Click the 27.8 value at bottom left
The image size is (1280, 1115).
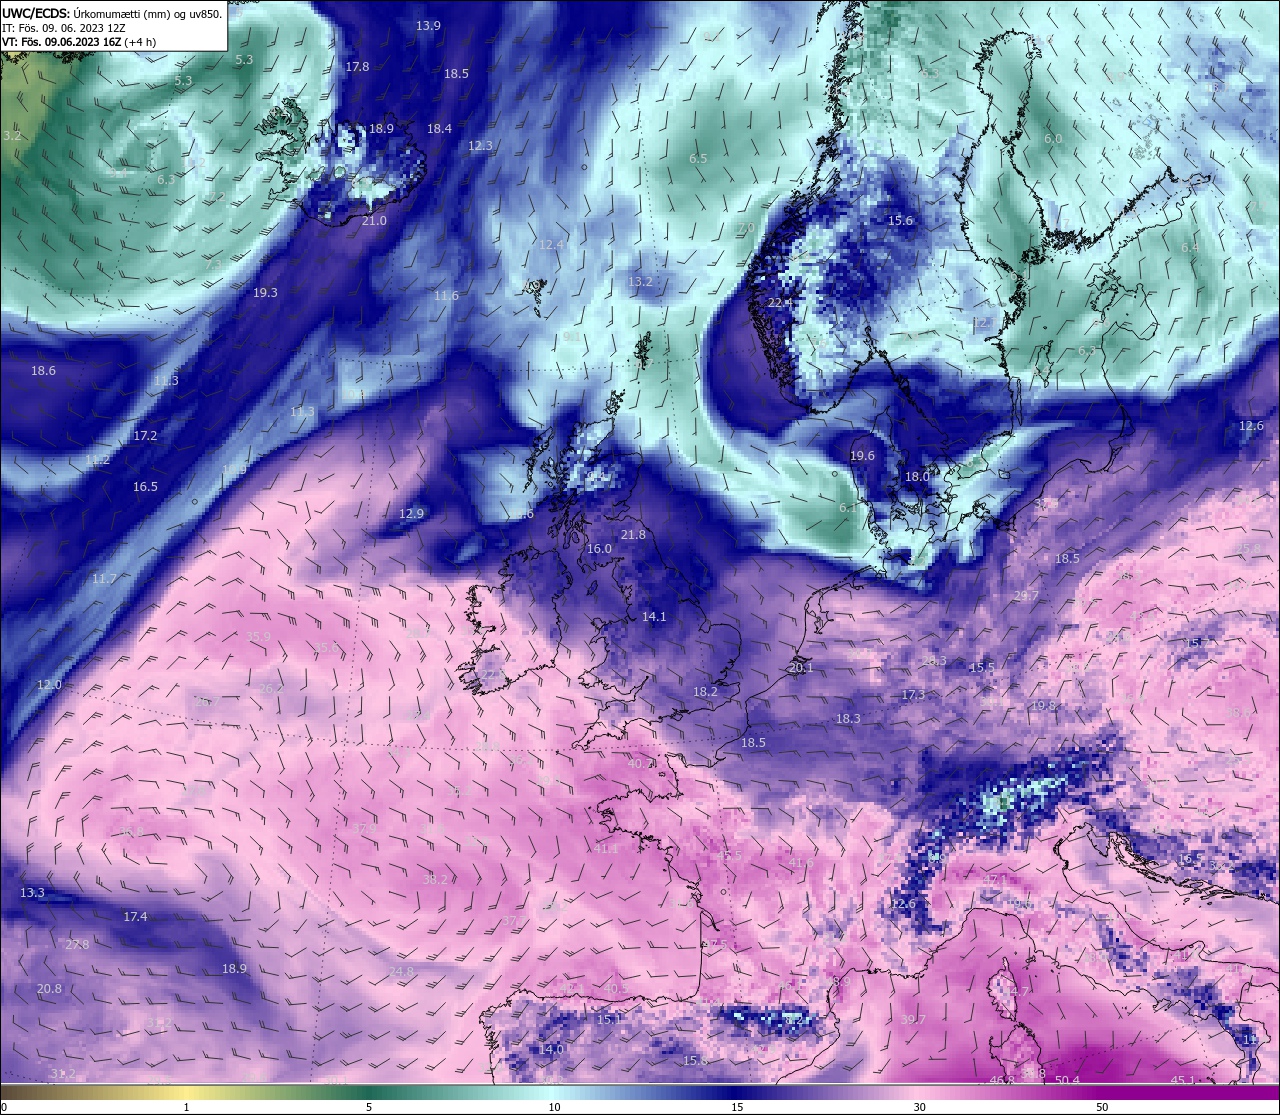tap(77, 945)
